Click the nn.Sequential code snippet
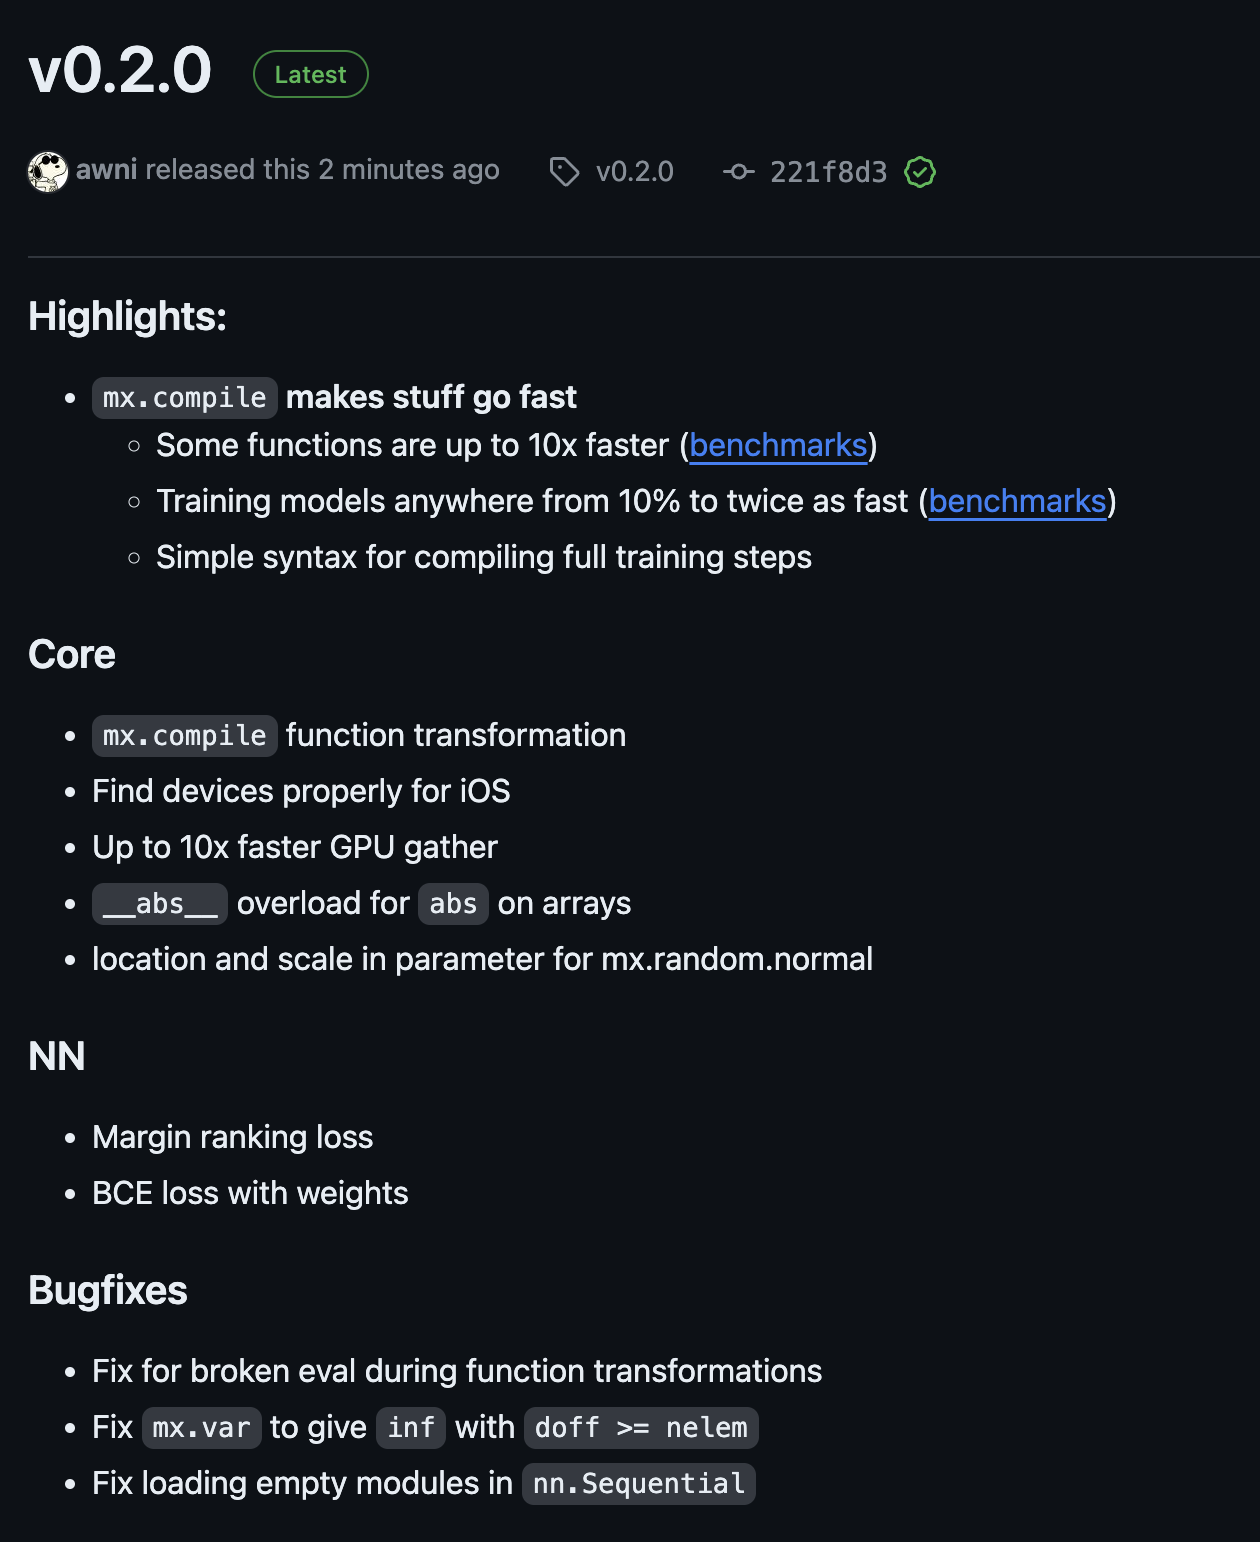This screenshot has width=1260, height=1542. click(x=639, y=1483)
